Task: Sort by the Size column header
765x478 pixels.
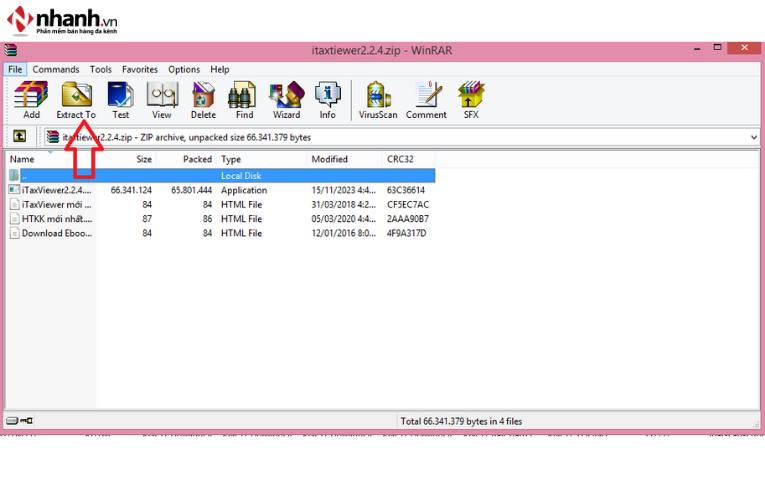Action: [x=126, y=159]
